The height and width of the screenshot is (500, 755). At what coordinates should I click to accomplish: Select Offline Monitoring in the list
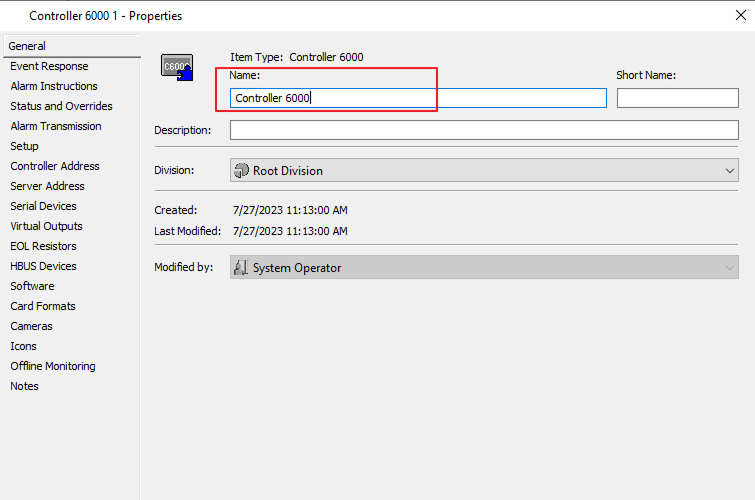tap(53, 366)
